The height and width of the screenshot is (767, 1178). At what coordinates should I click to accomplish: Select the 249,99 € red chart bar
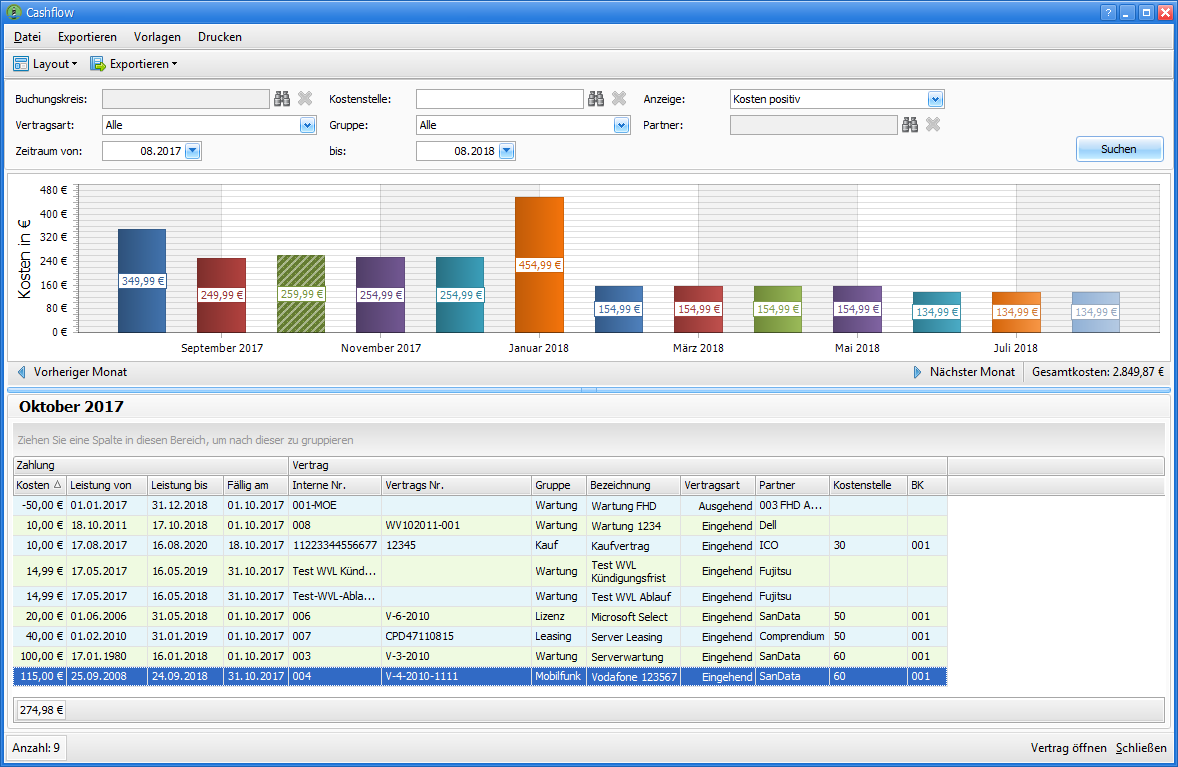pyautogui.click(x=221, y=294)
